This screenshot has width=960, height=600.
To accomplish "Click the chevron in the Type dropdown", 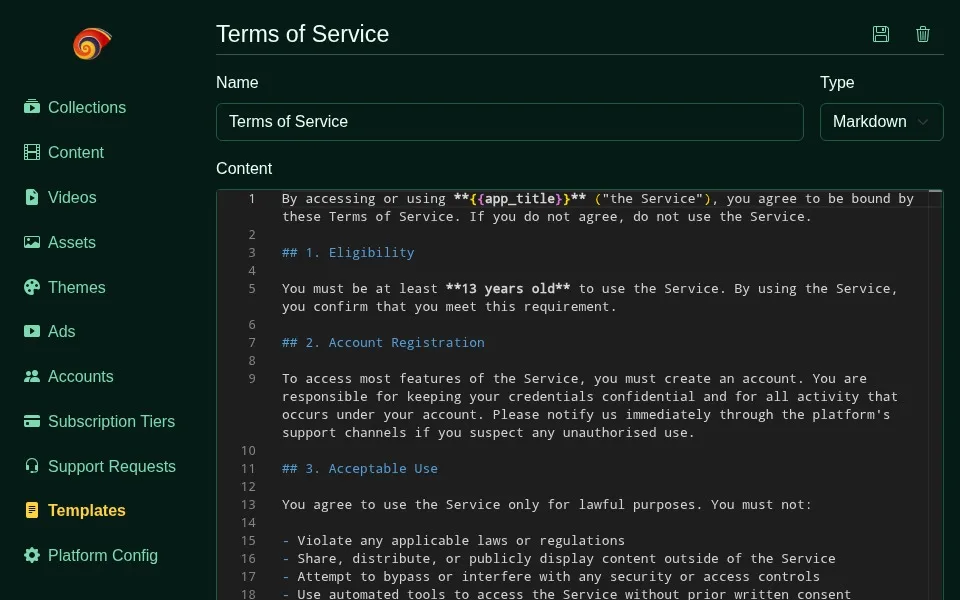I will pyautogui.click(x=923, y=122).
